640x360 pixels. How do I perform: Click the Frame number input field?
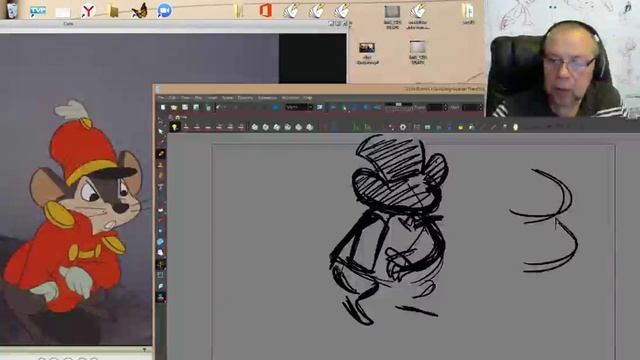click(x=434, y=107)
